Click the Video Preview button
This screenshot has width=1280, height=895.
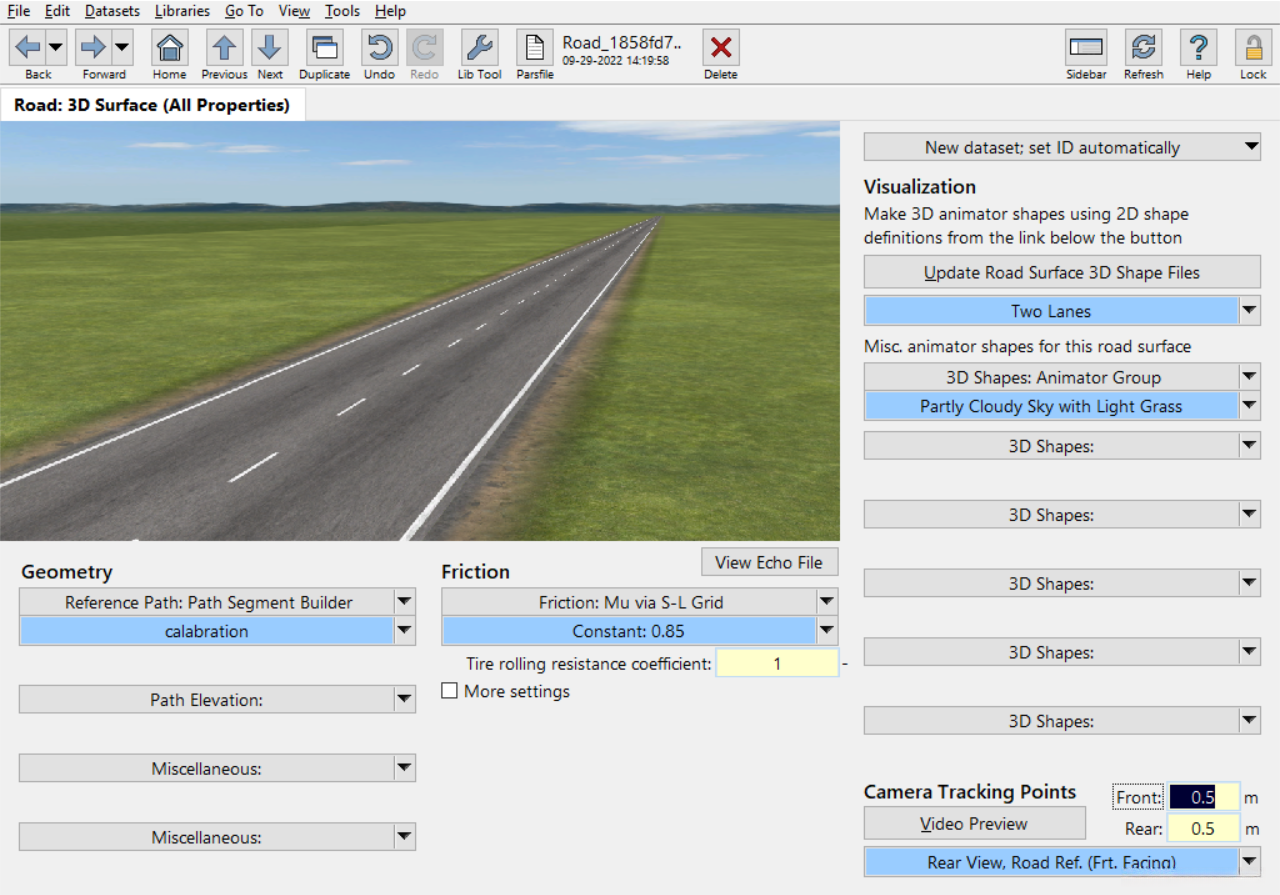click(974, 824)
